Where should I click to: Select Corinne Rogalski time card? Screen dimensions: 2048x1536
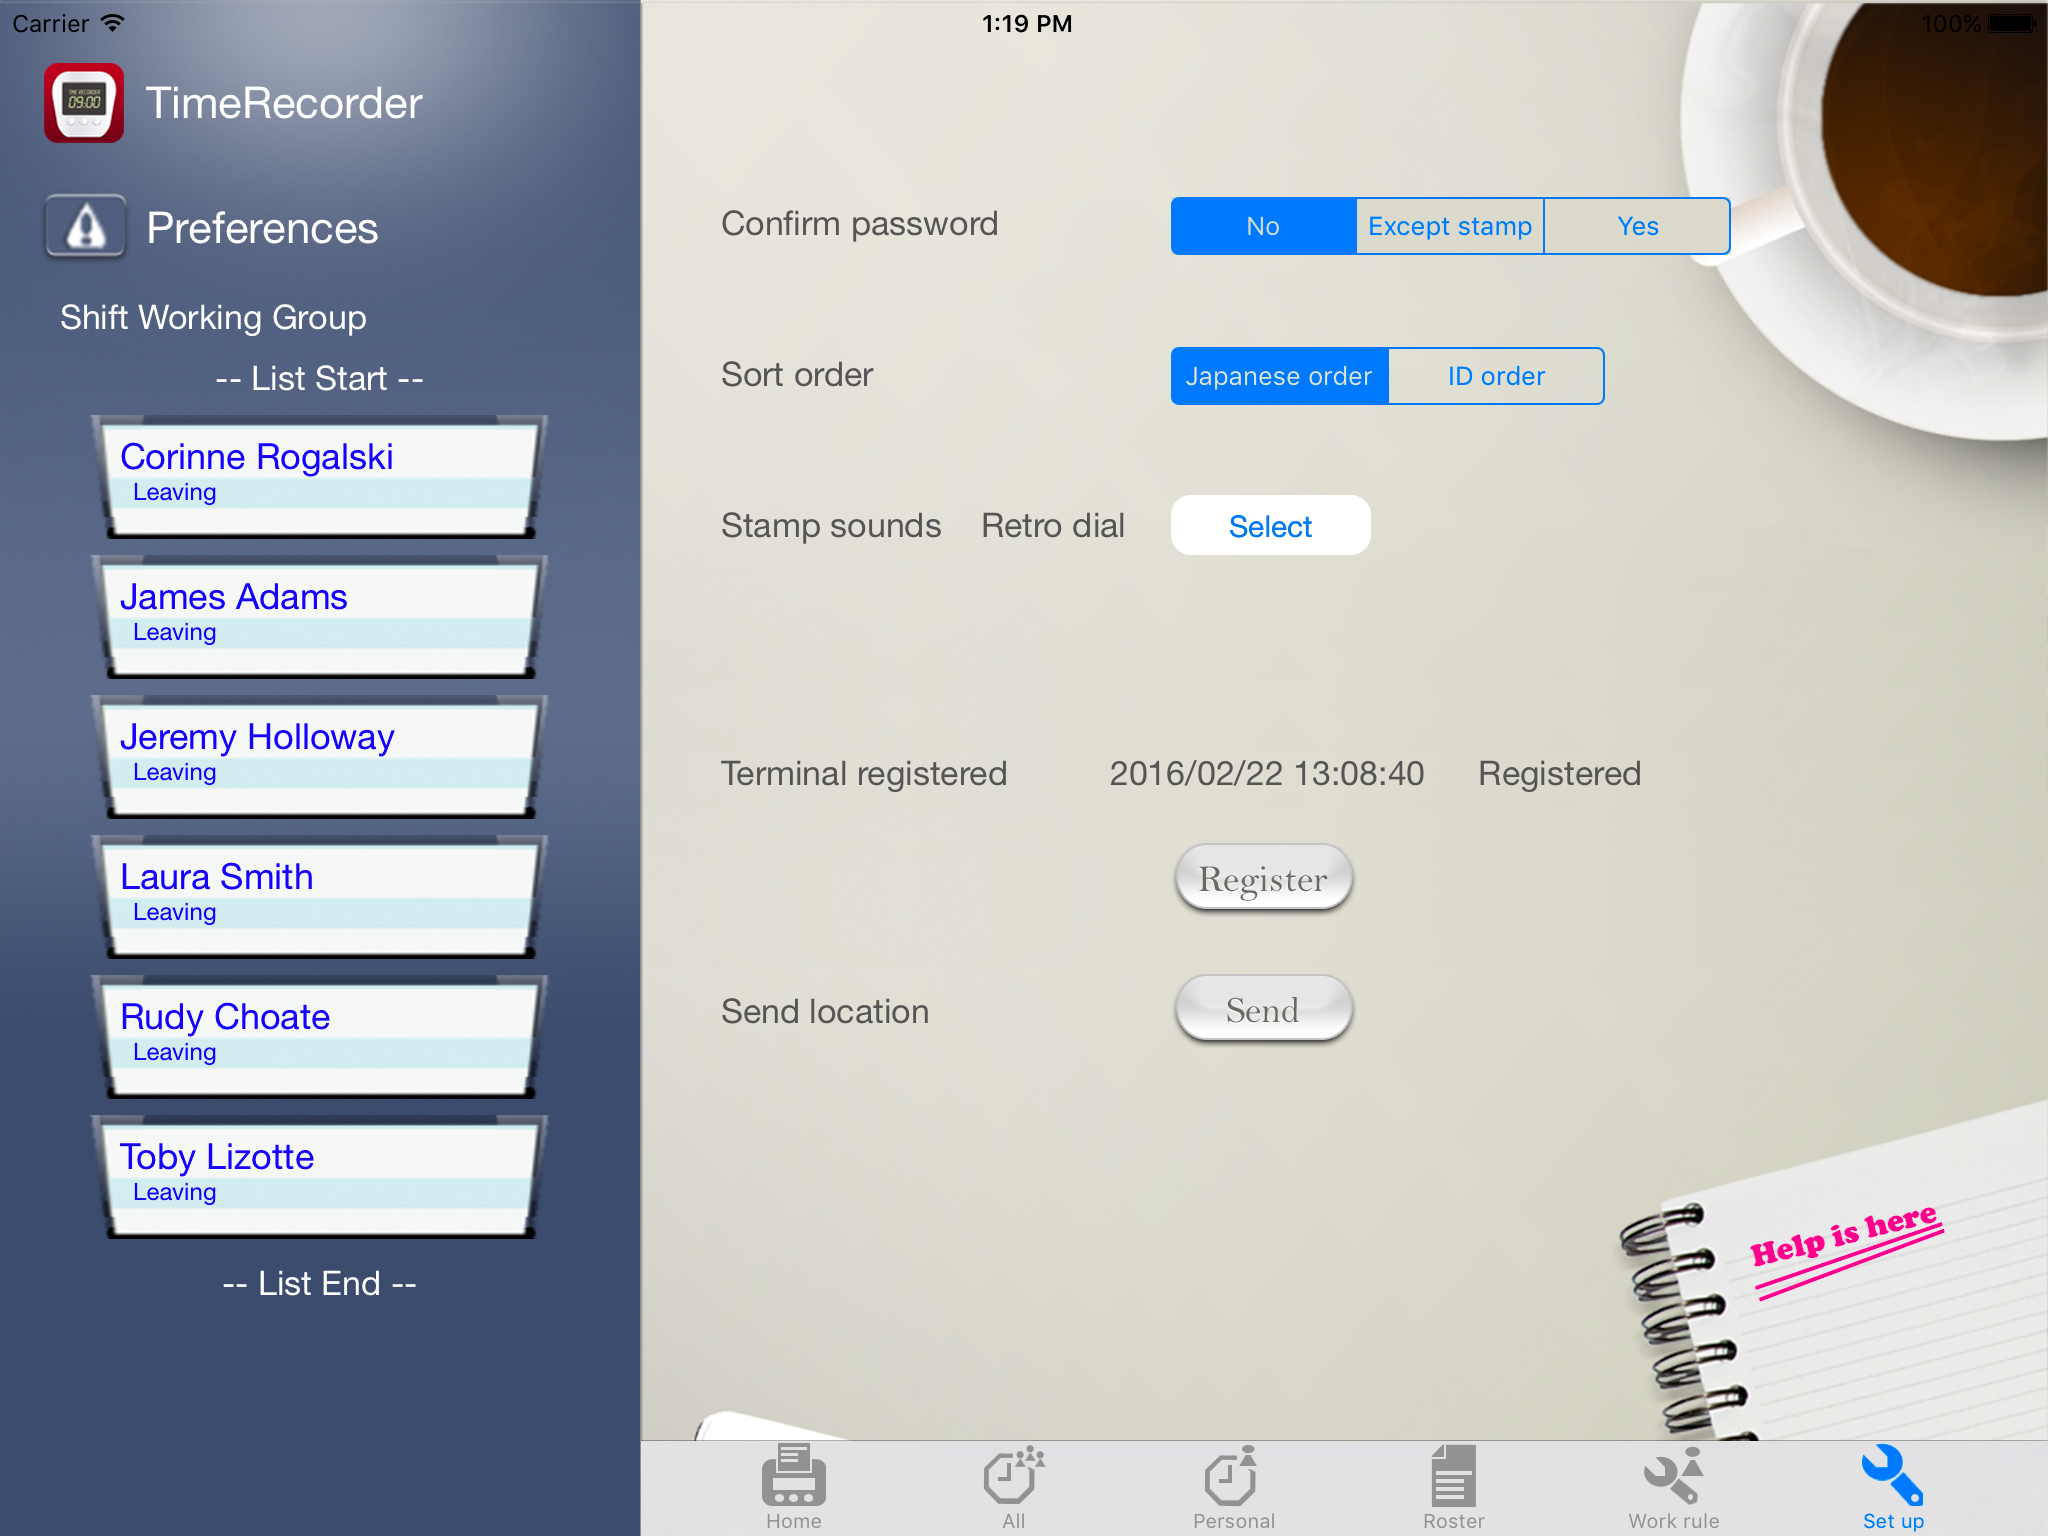319,476
